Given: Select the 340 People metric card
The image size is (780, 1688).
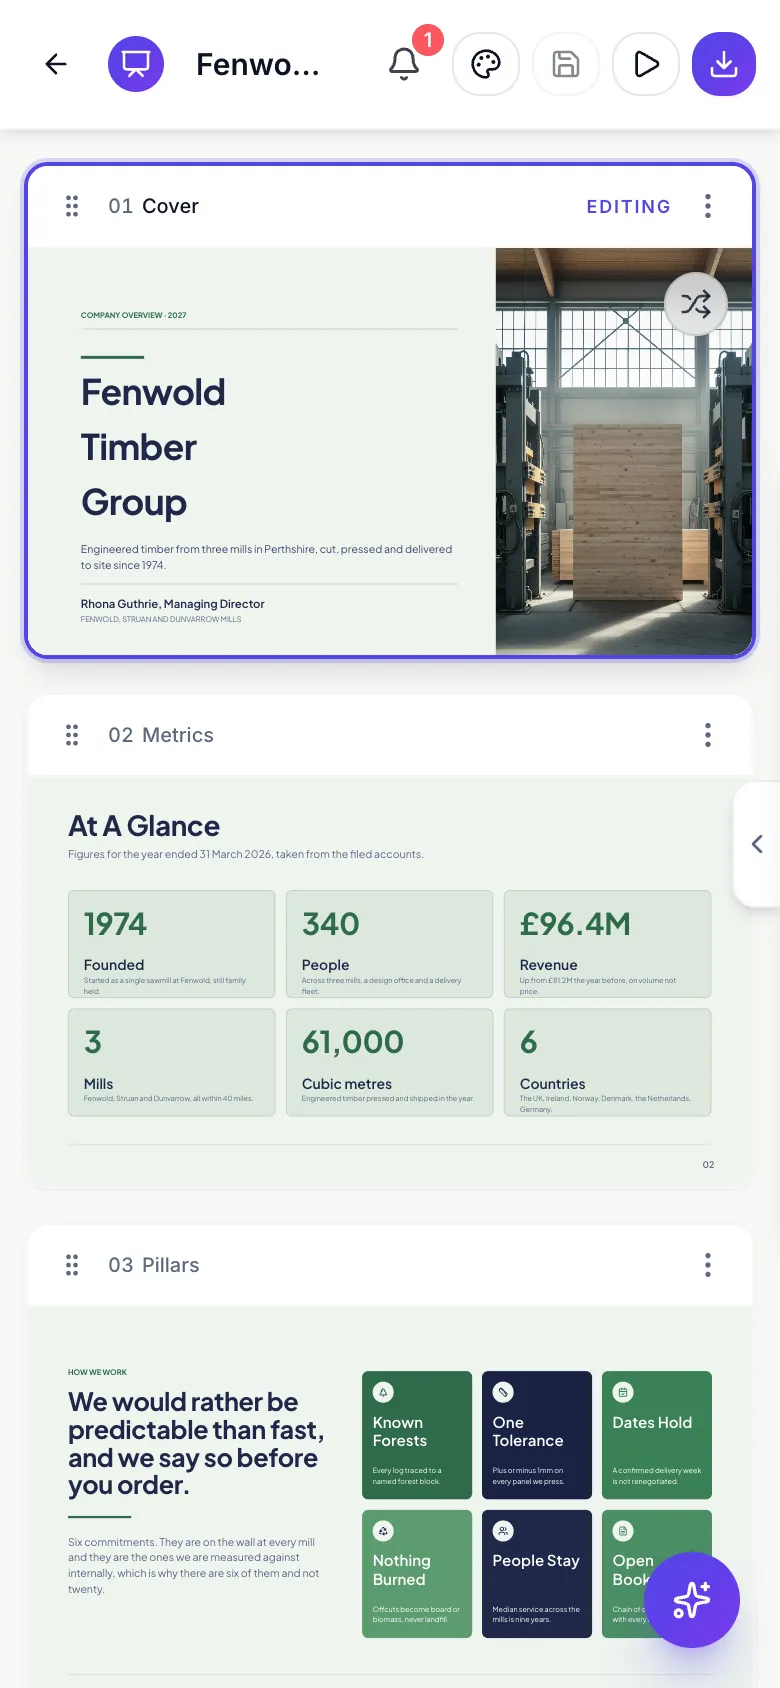Looking at the screenshot, I should coord(389,944).
